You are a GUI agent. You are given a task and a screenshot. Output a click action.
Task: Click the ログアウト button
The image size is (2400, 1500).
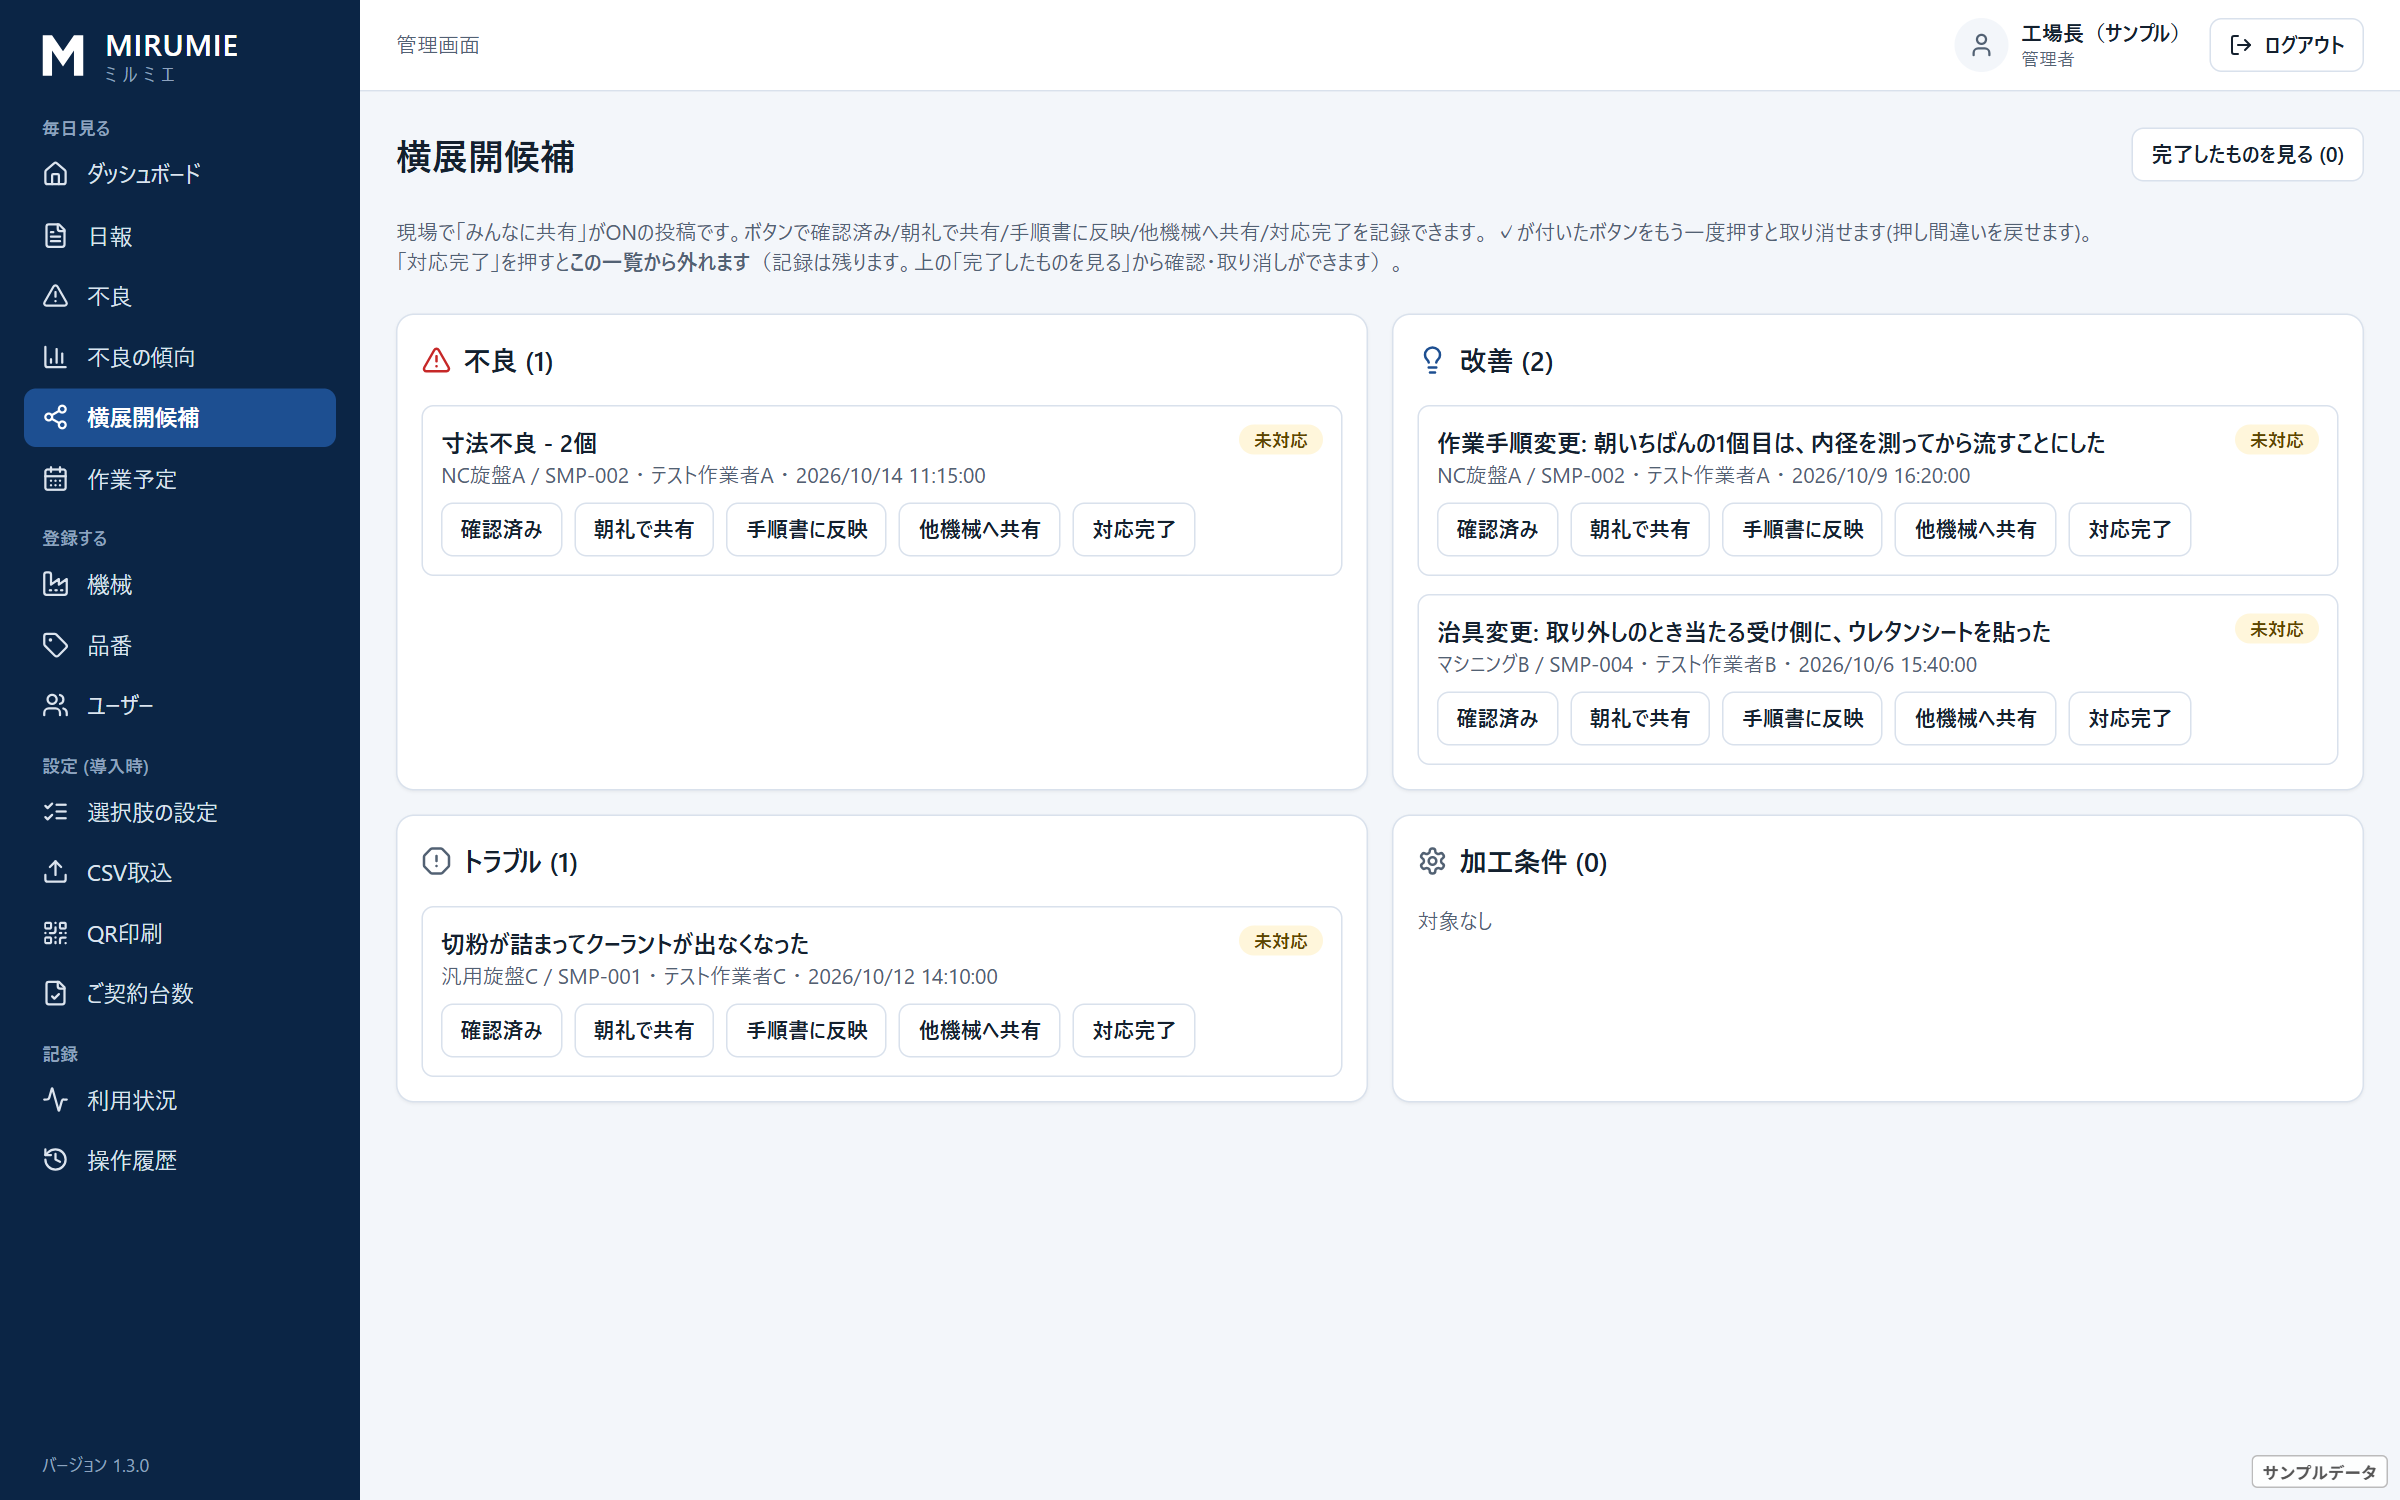coord(2286,45)
